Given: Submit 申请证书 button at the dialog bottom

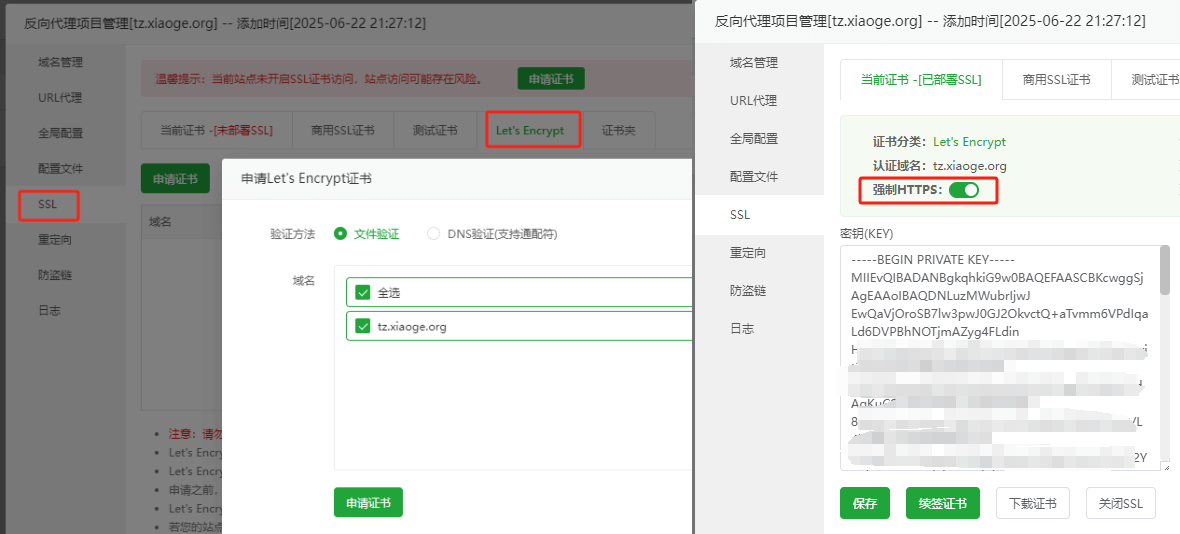Looking at the screenshot, I should coord(368,502).
